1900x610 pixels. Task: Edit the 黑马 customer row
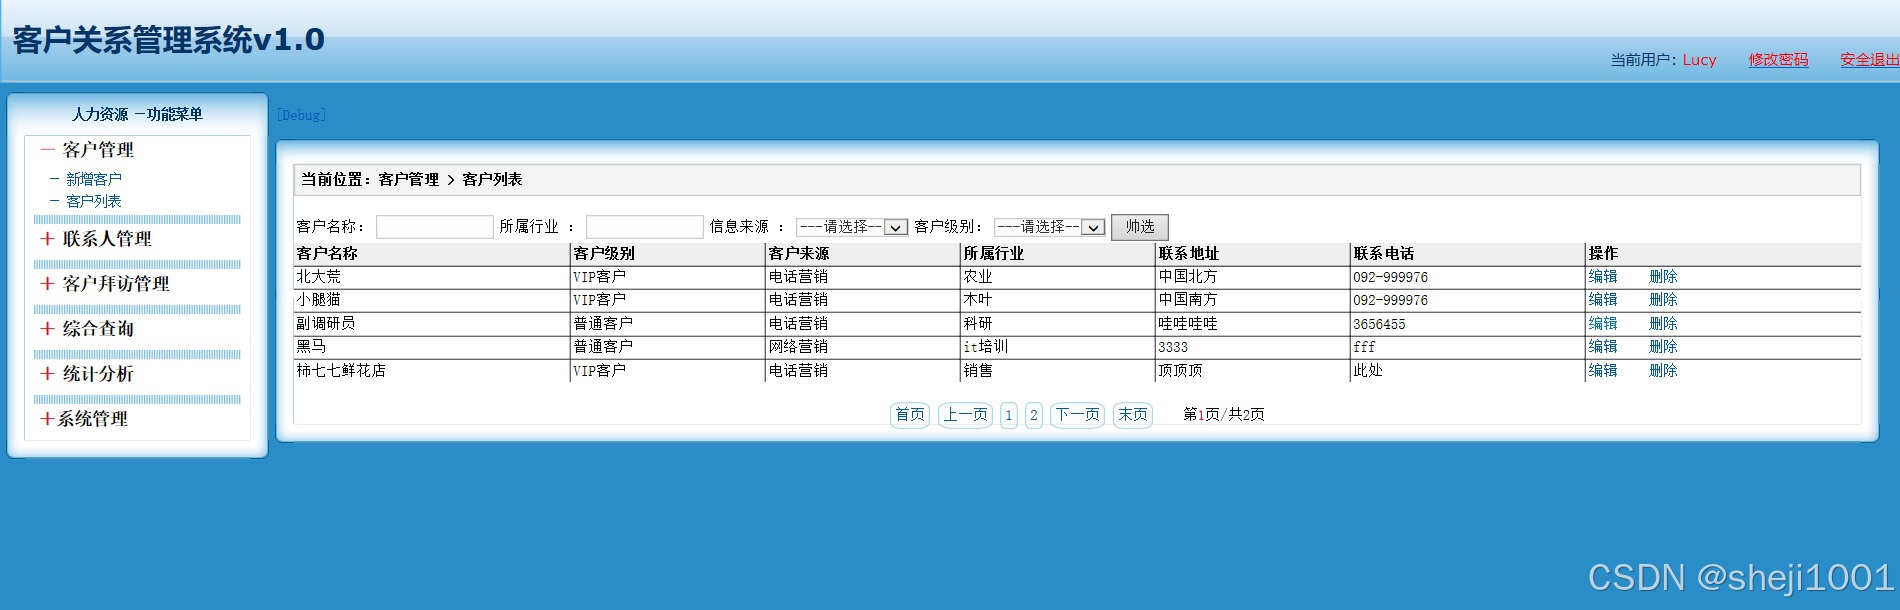(x=1603, y=347)
